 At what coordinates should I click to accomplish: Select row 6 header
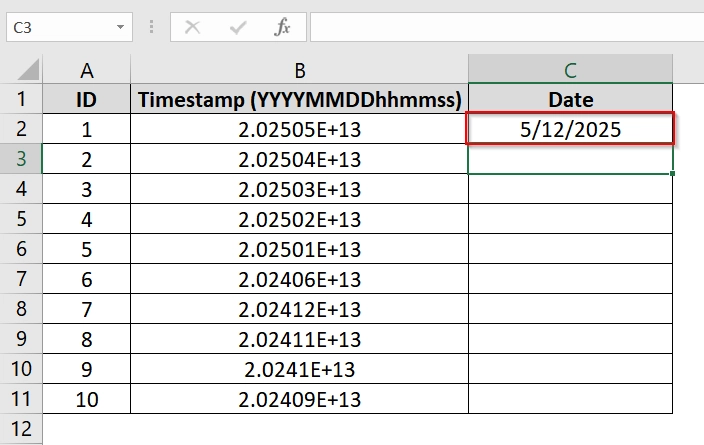(21, 249)
